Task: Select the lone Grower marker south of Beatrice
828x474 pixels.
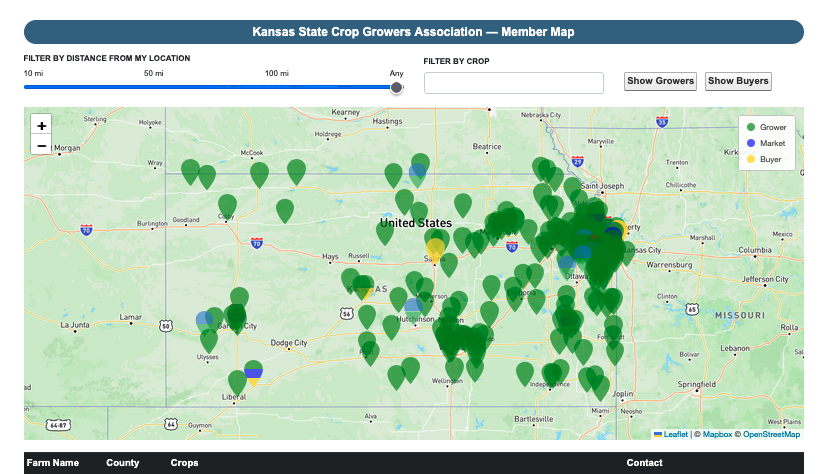Action: (463, 205)
